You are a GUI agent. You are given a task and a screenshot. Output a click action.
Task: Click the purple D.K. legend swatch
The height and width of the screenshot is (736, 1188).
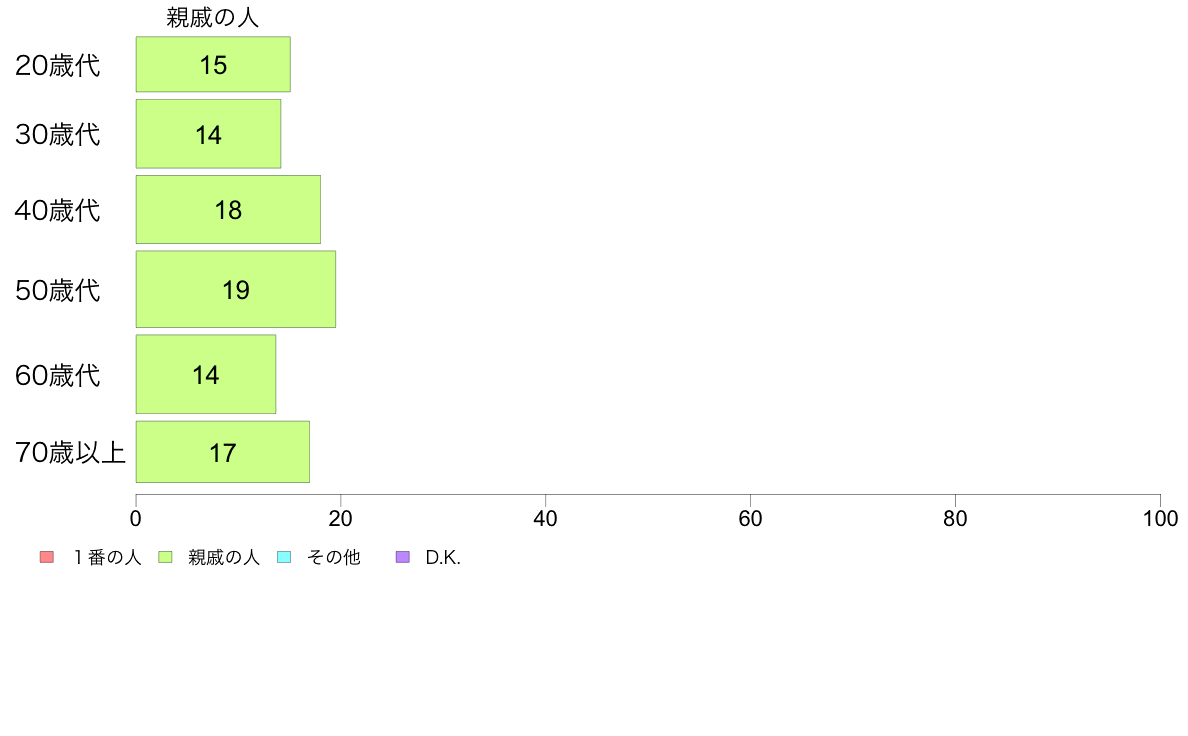[403, 557]
